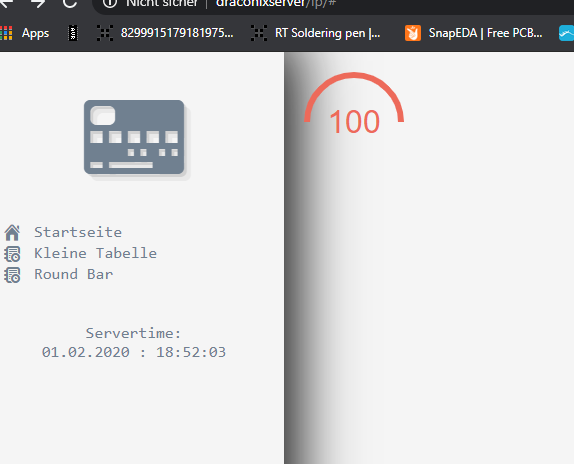This screenshot has height=464, width=574.
Task: Click the favicon beside RT Soldering pen bookmark
Action: 259,33
